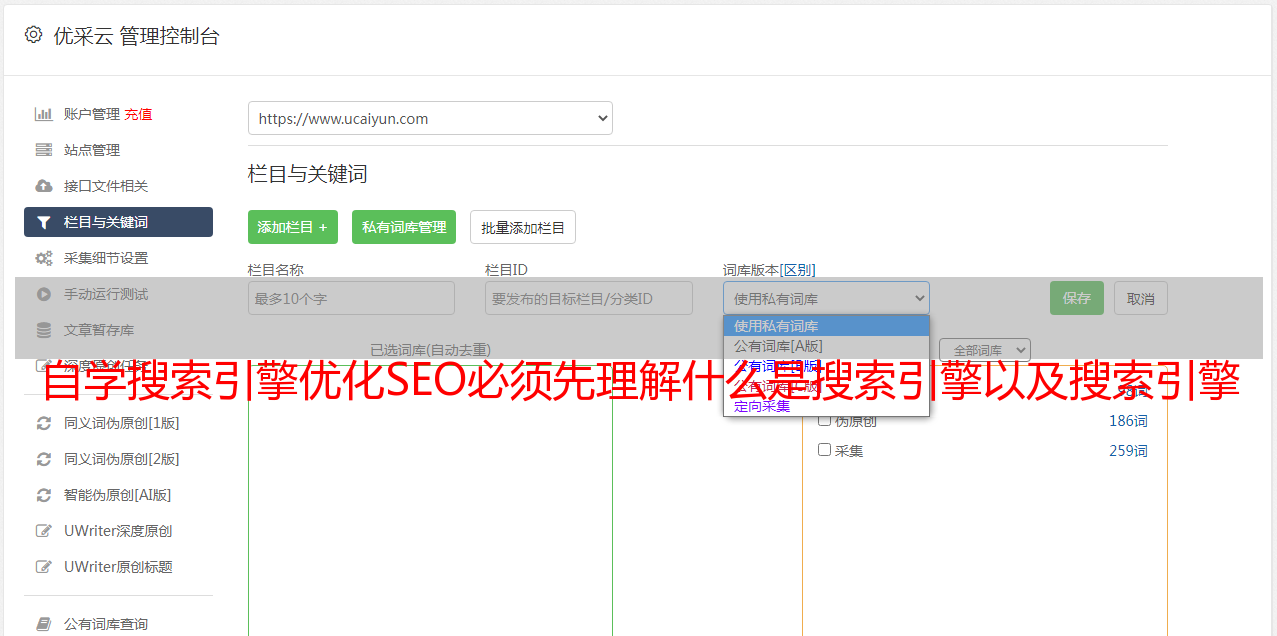Click the play icon for 手动运行测试
Image resolution: width=1277 pixels, height=636 pixels.
tap(43, 294)
